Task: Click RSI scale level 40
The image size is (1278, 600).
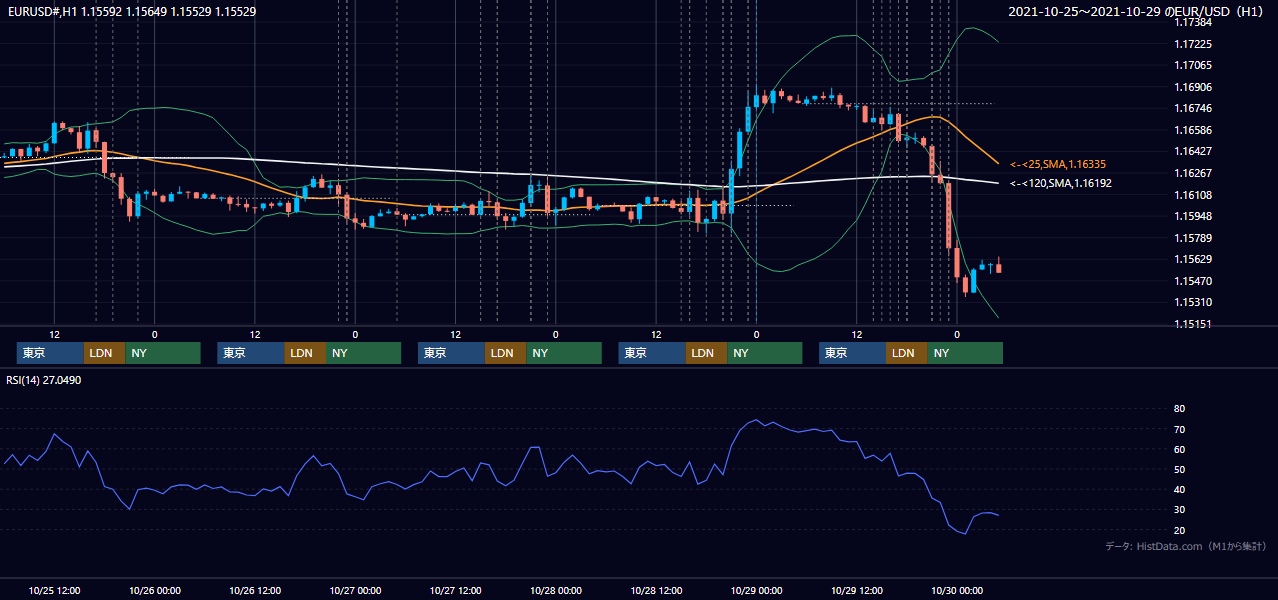Action: point(1179,489)
